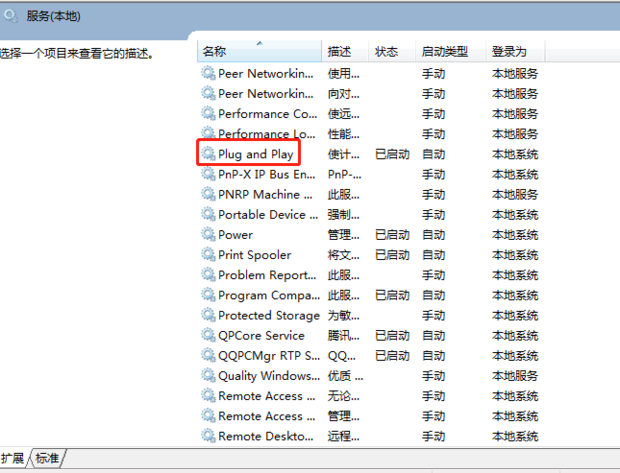Click the 服务(本地) panel title
This screenshot has height=473, width=620.
(53, 16)
